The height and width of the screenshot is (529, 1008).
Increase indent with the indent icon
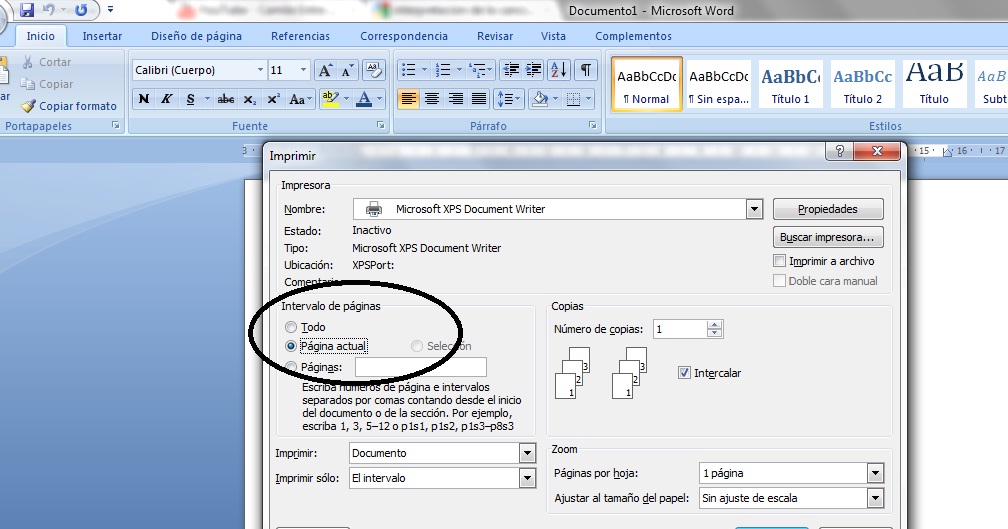click(x=534, y=69)
